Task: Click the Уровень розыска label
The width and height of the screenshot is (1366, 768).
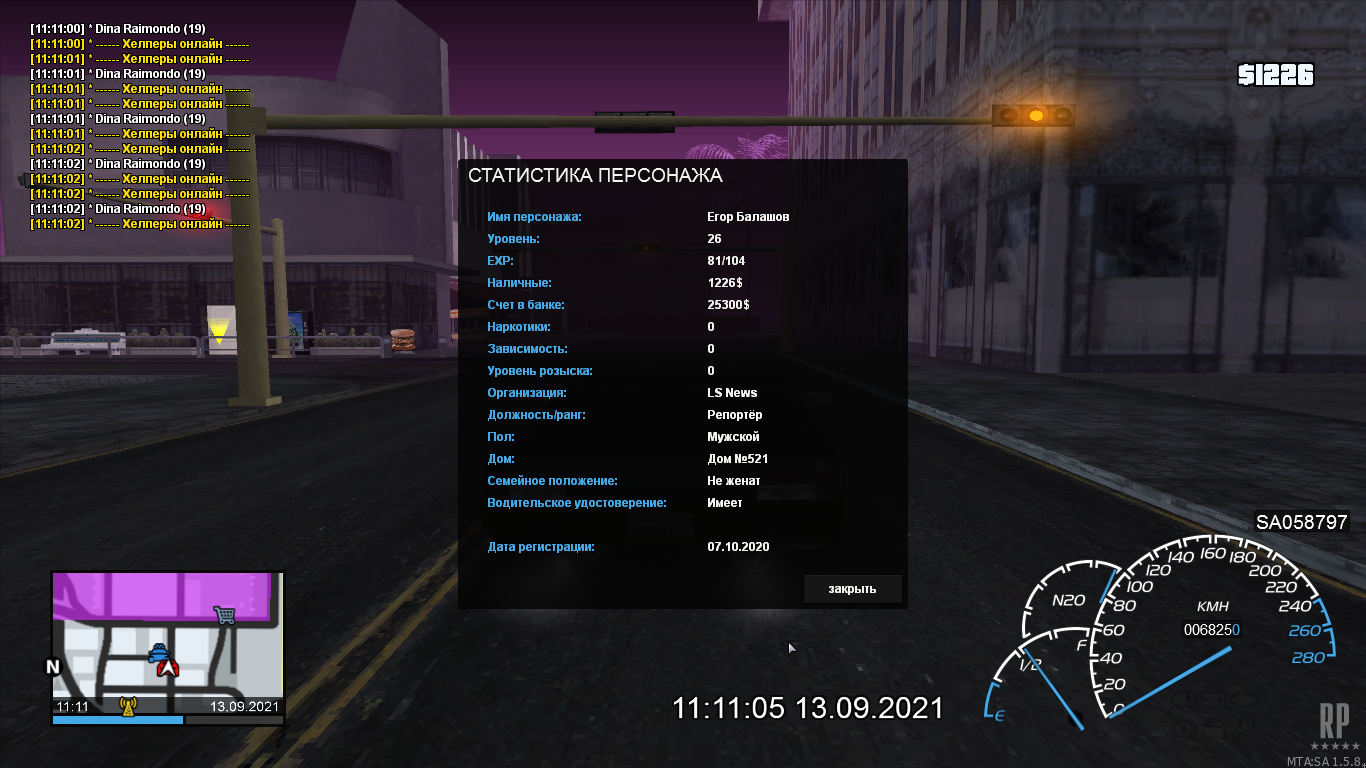Action: tap(540, 371)
